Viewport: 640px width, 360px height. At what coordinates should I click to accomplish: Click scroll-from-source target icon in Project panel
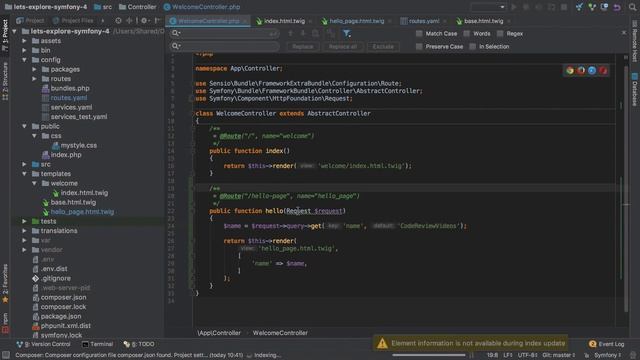coord(118,20)
